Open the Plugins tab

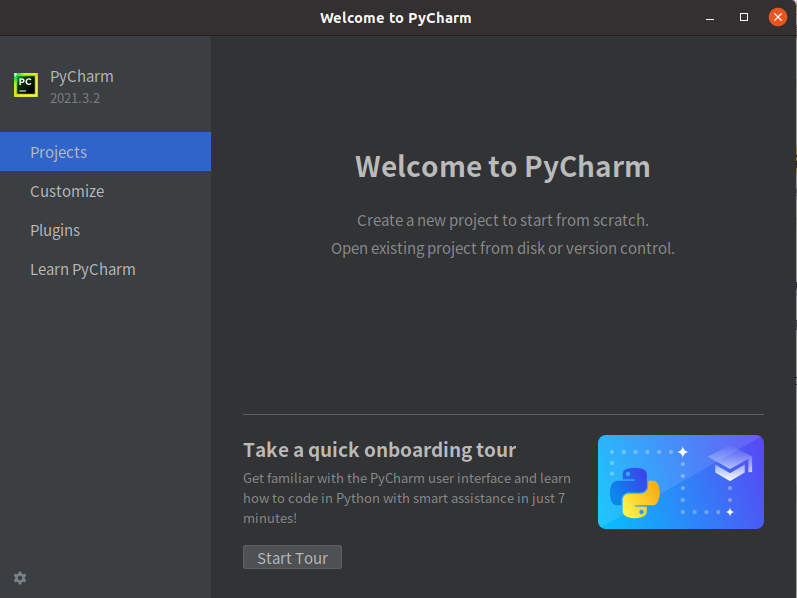coord(105,230)
